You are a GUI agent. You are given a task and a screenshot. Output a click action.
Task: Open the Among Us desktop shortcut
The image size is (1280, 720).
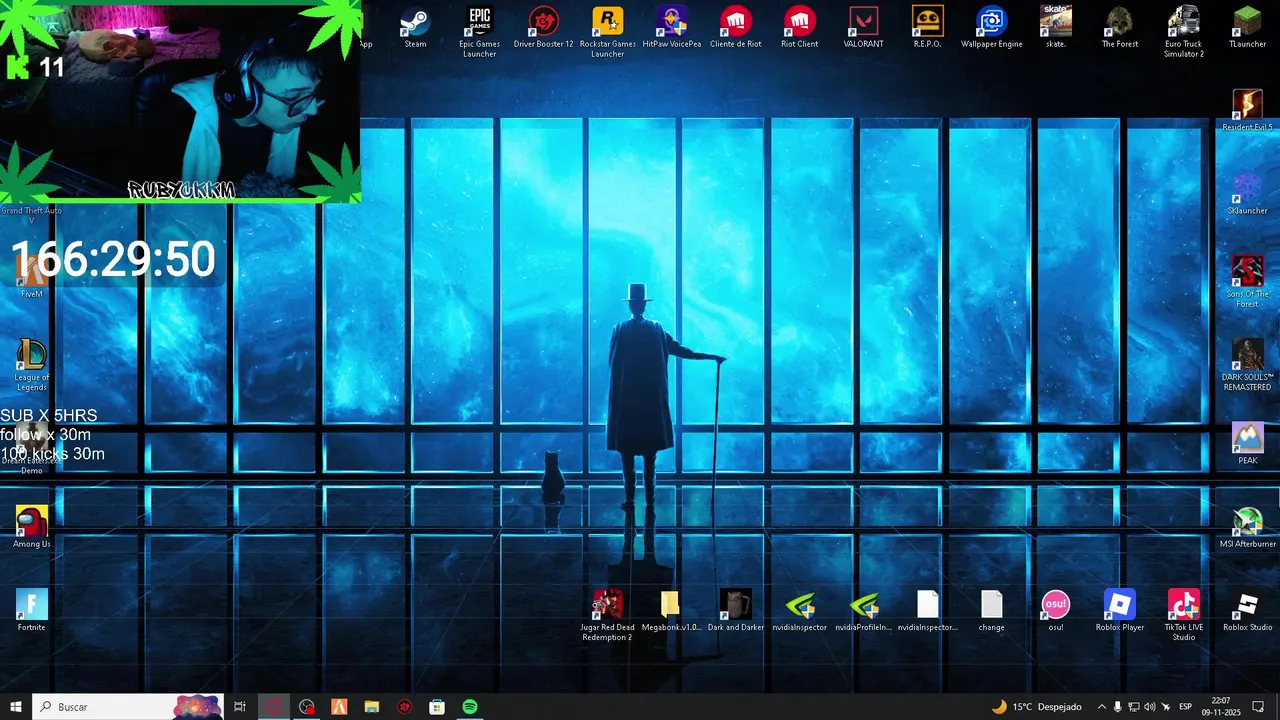coord(32,528)
